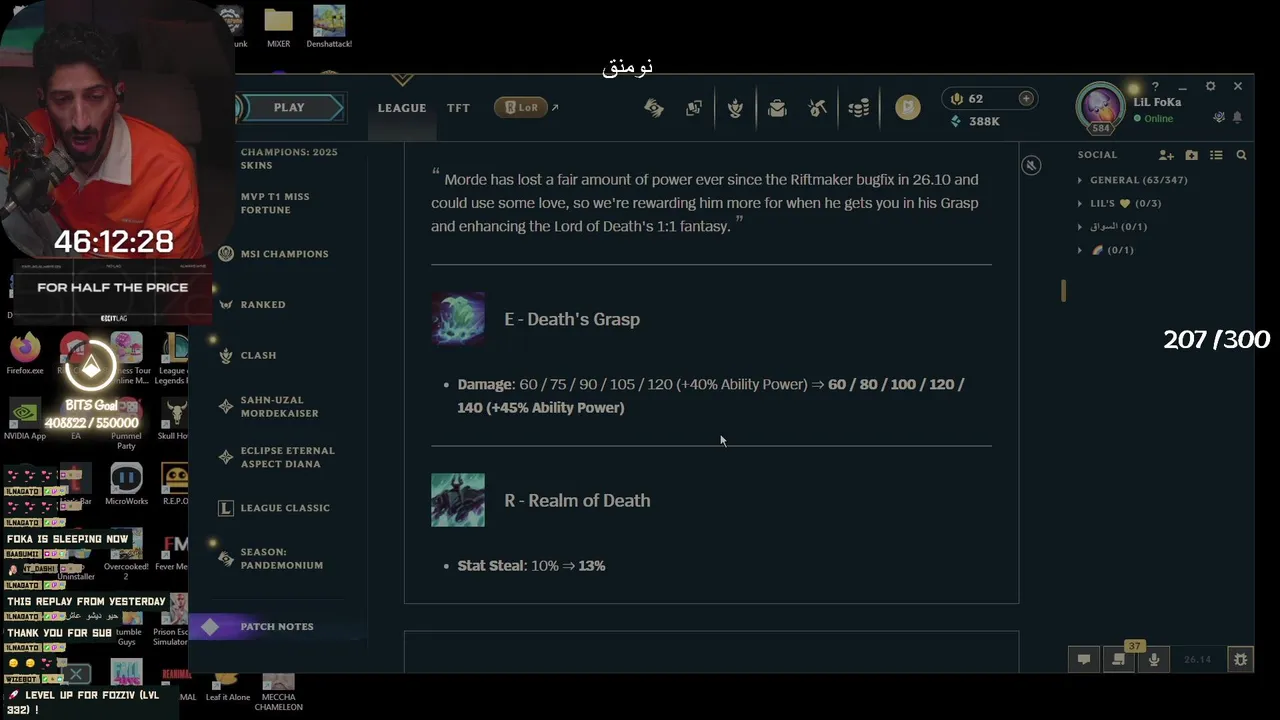
Task: Select SEASON: PANDEMONIUM in the side menu
Action: 281,558
